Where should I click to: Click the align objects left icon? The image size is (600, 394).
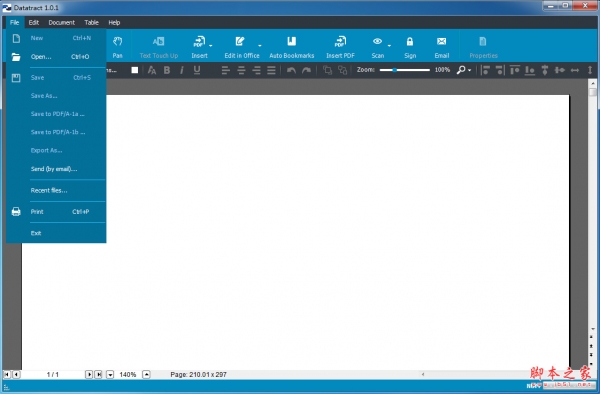click(485, 70)
